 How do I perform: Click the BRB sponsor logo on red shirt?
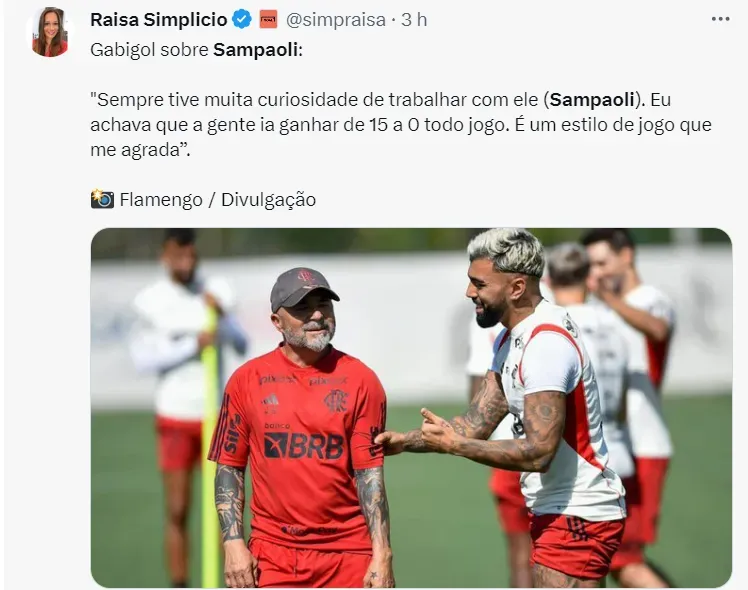303,445
